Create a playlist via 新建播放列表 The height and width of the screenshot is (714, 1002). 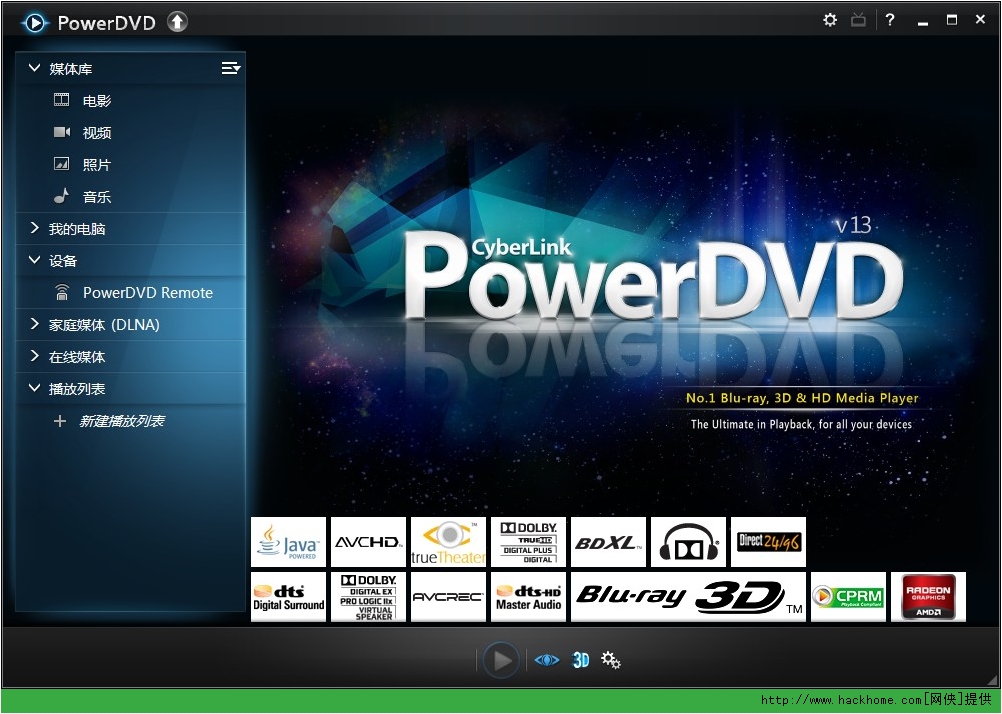(122, 421)
